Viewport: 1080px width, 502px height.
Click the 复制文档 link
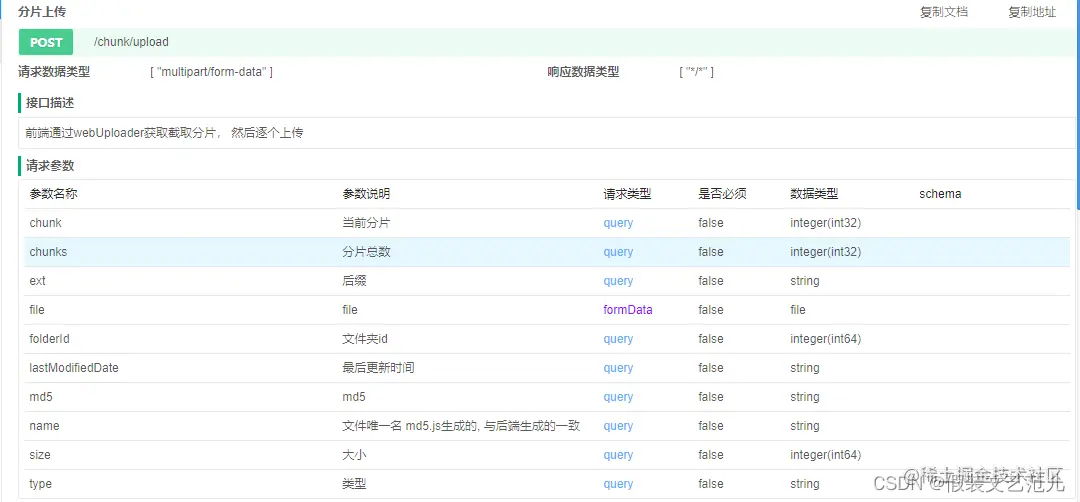click(x=944, y=12)
